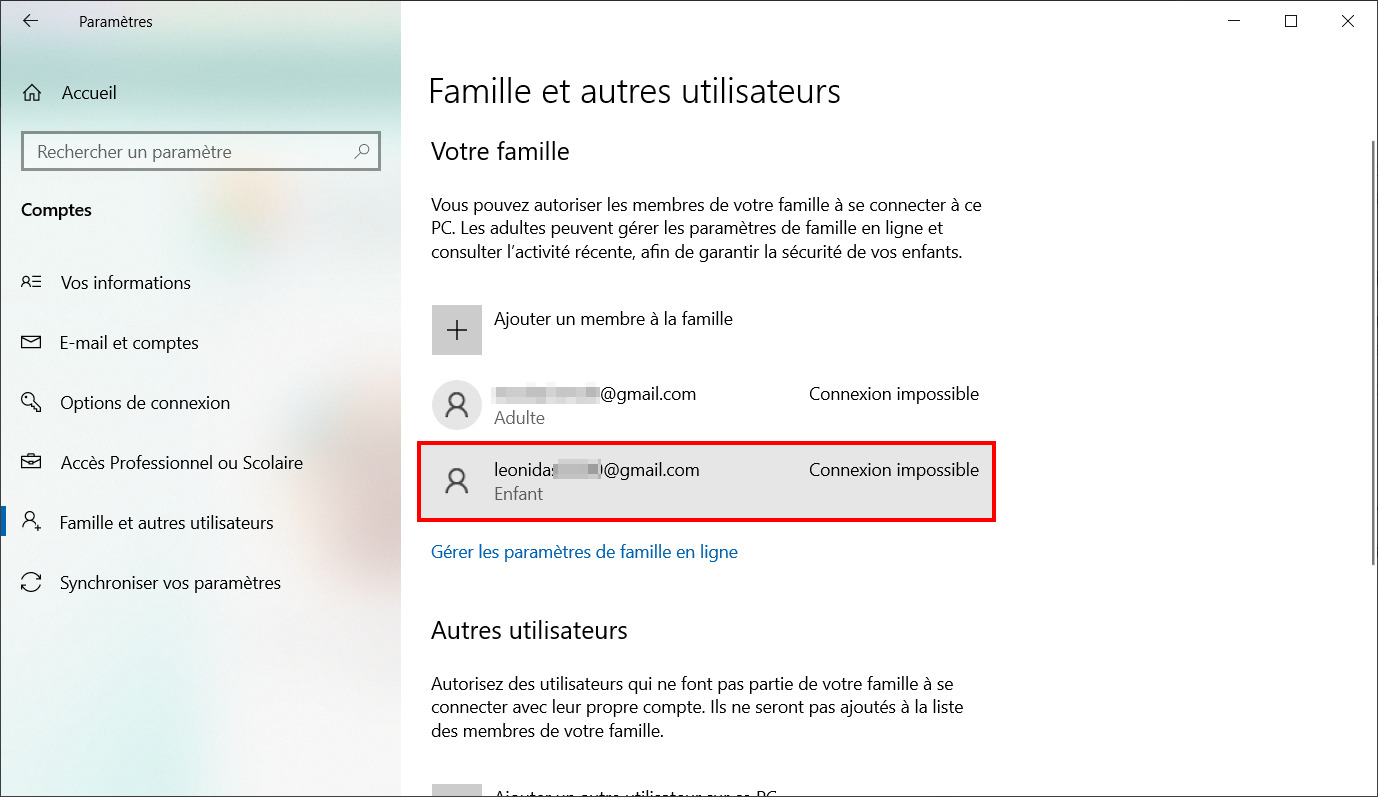Open the E-mail et comptes envelope icon

point(32,343)
